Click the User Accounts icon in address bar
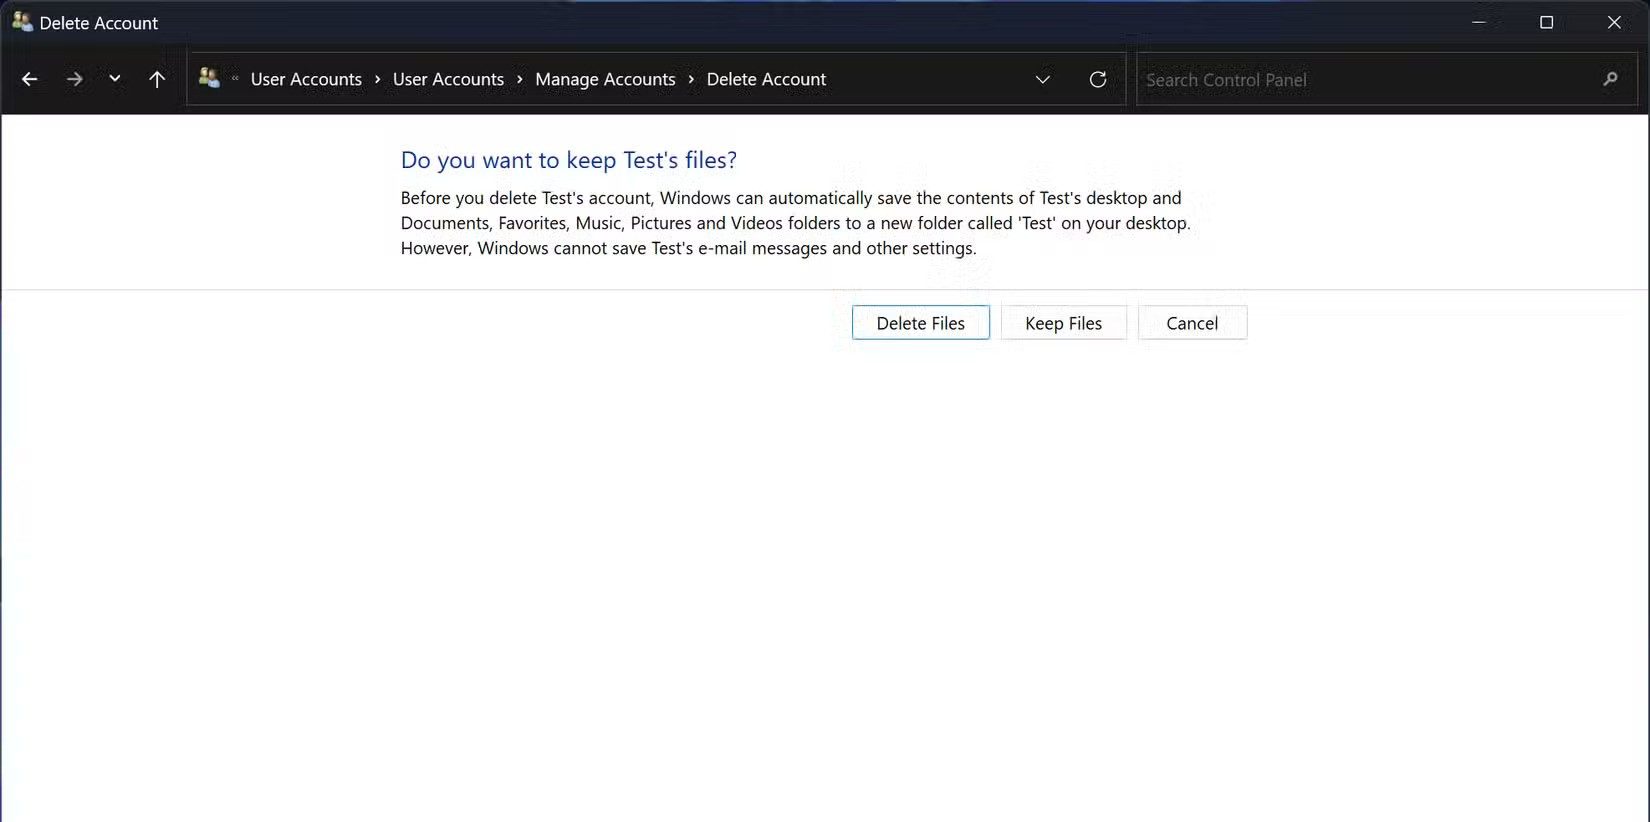The height and width of the screenshot is (822, 1650). (x=209, y=78)
